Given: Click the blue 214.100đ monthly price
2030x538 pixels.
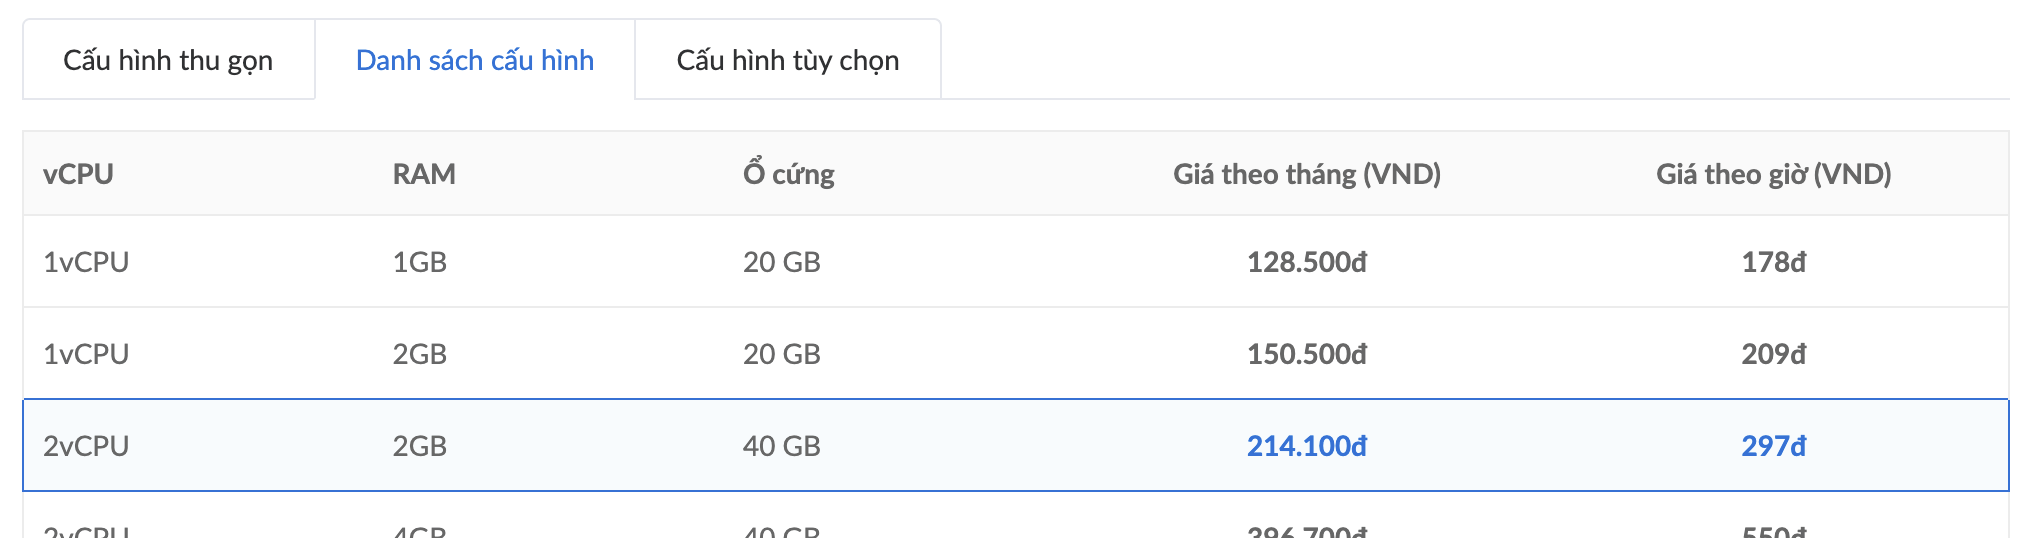Looking at the screenshot, I should [x=1307, y=446].
